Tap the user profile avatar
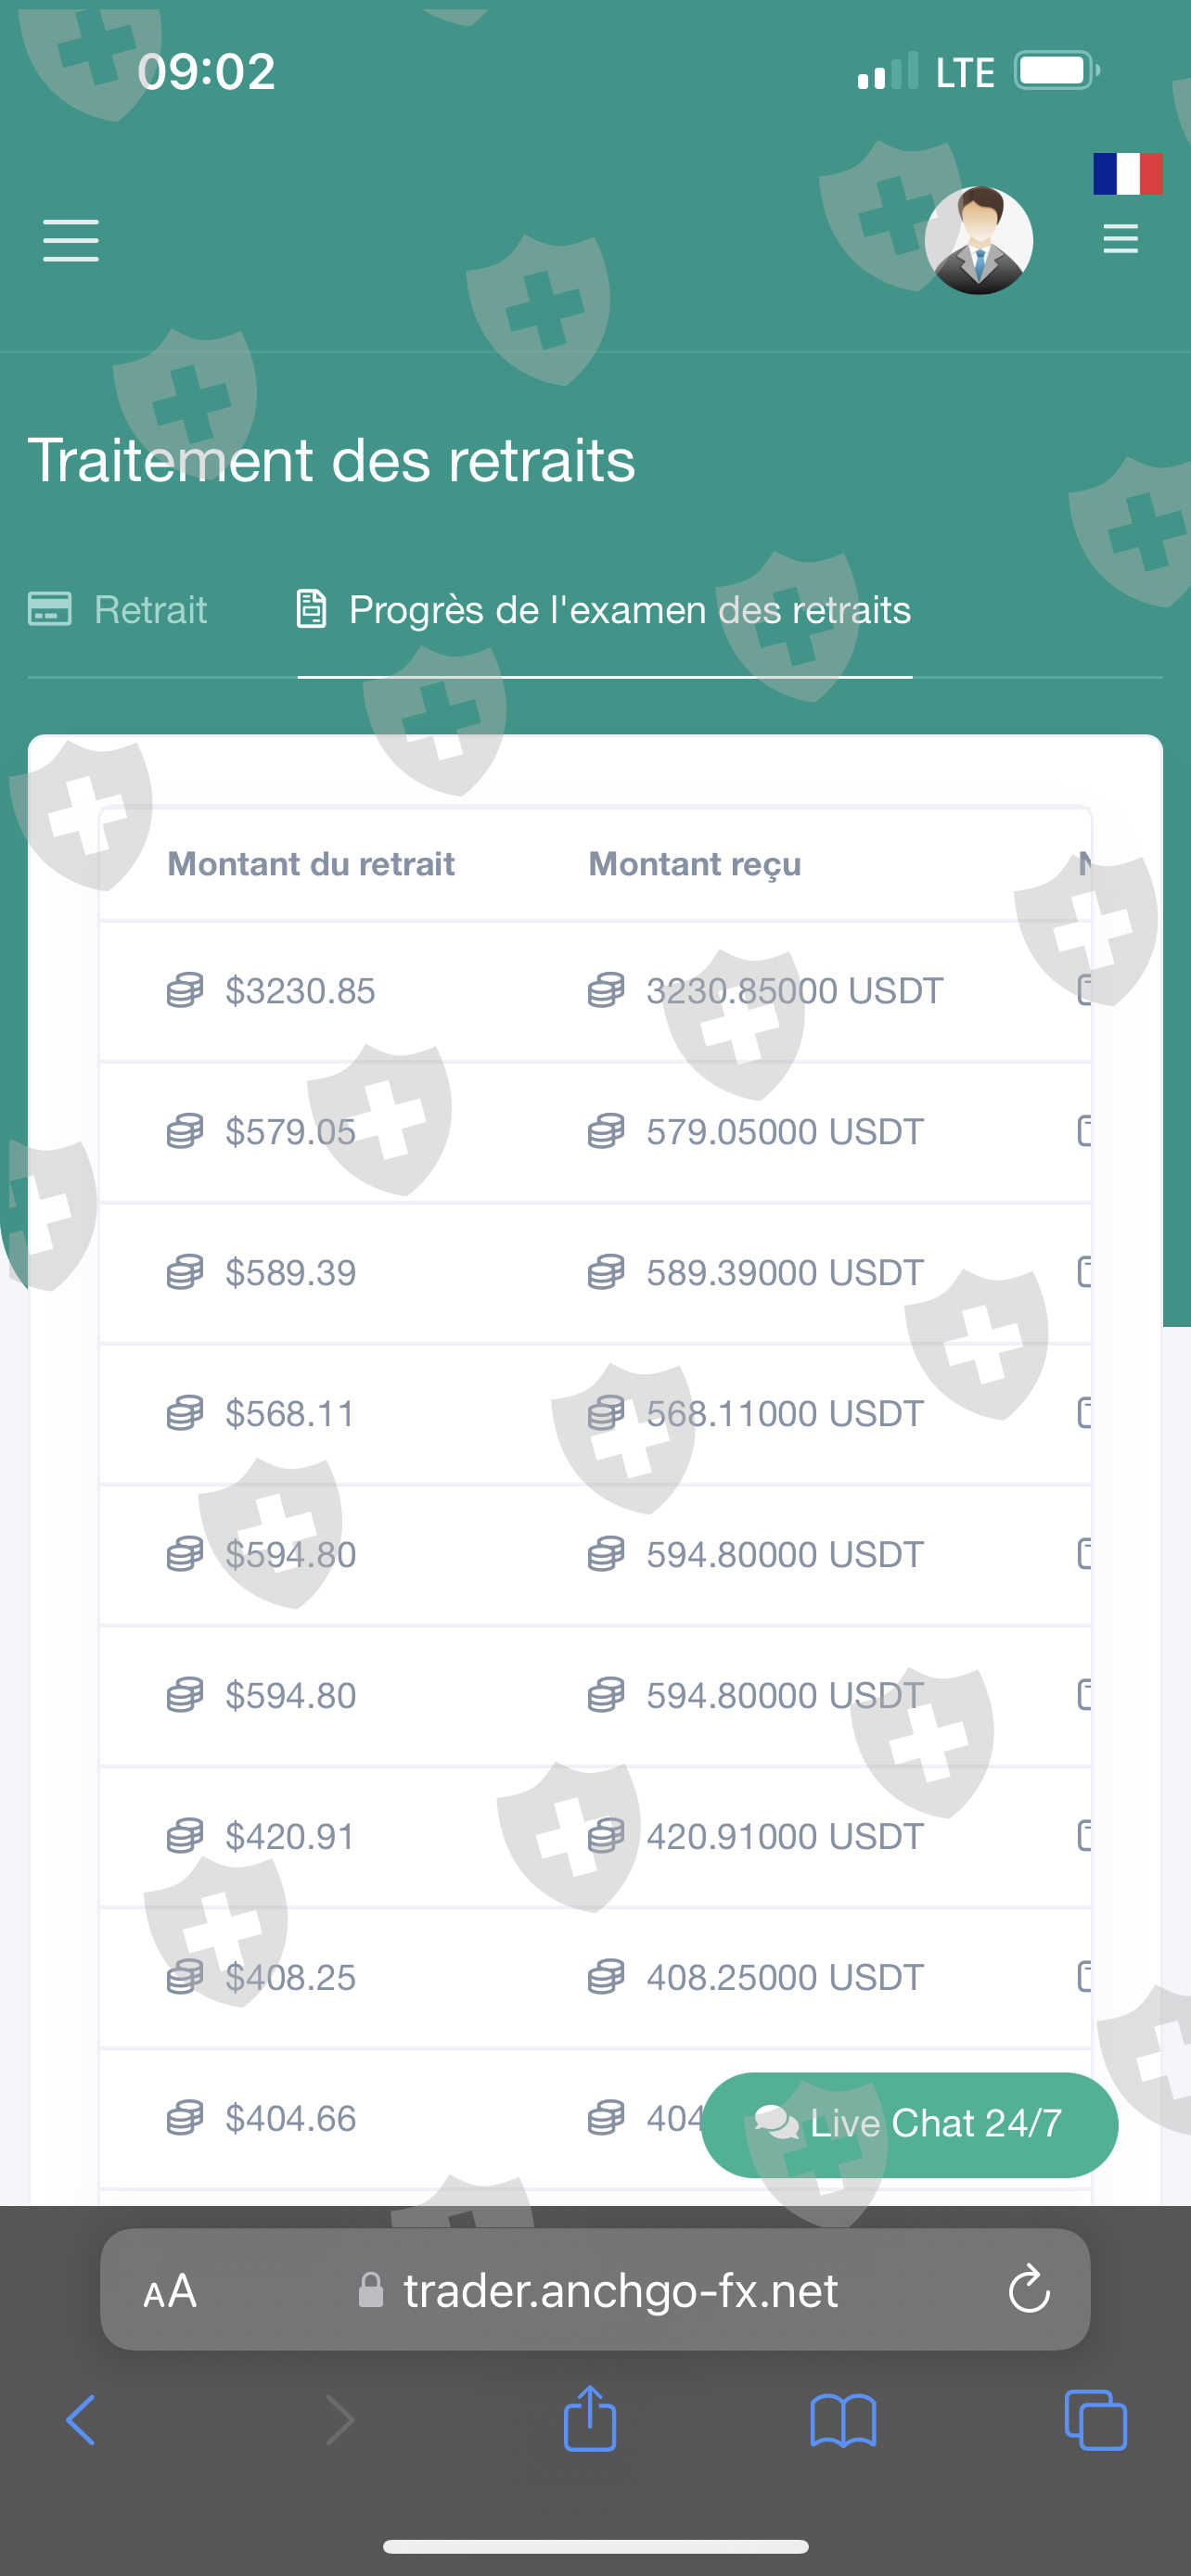The width and height of the screenshot is (1191, 2576). (978, 241)
